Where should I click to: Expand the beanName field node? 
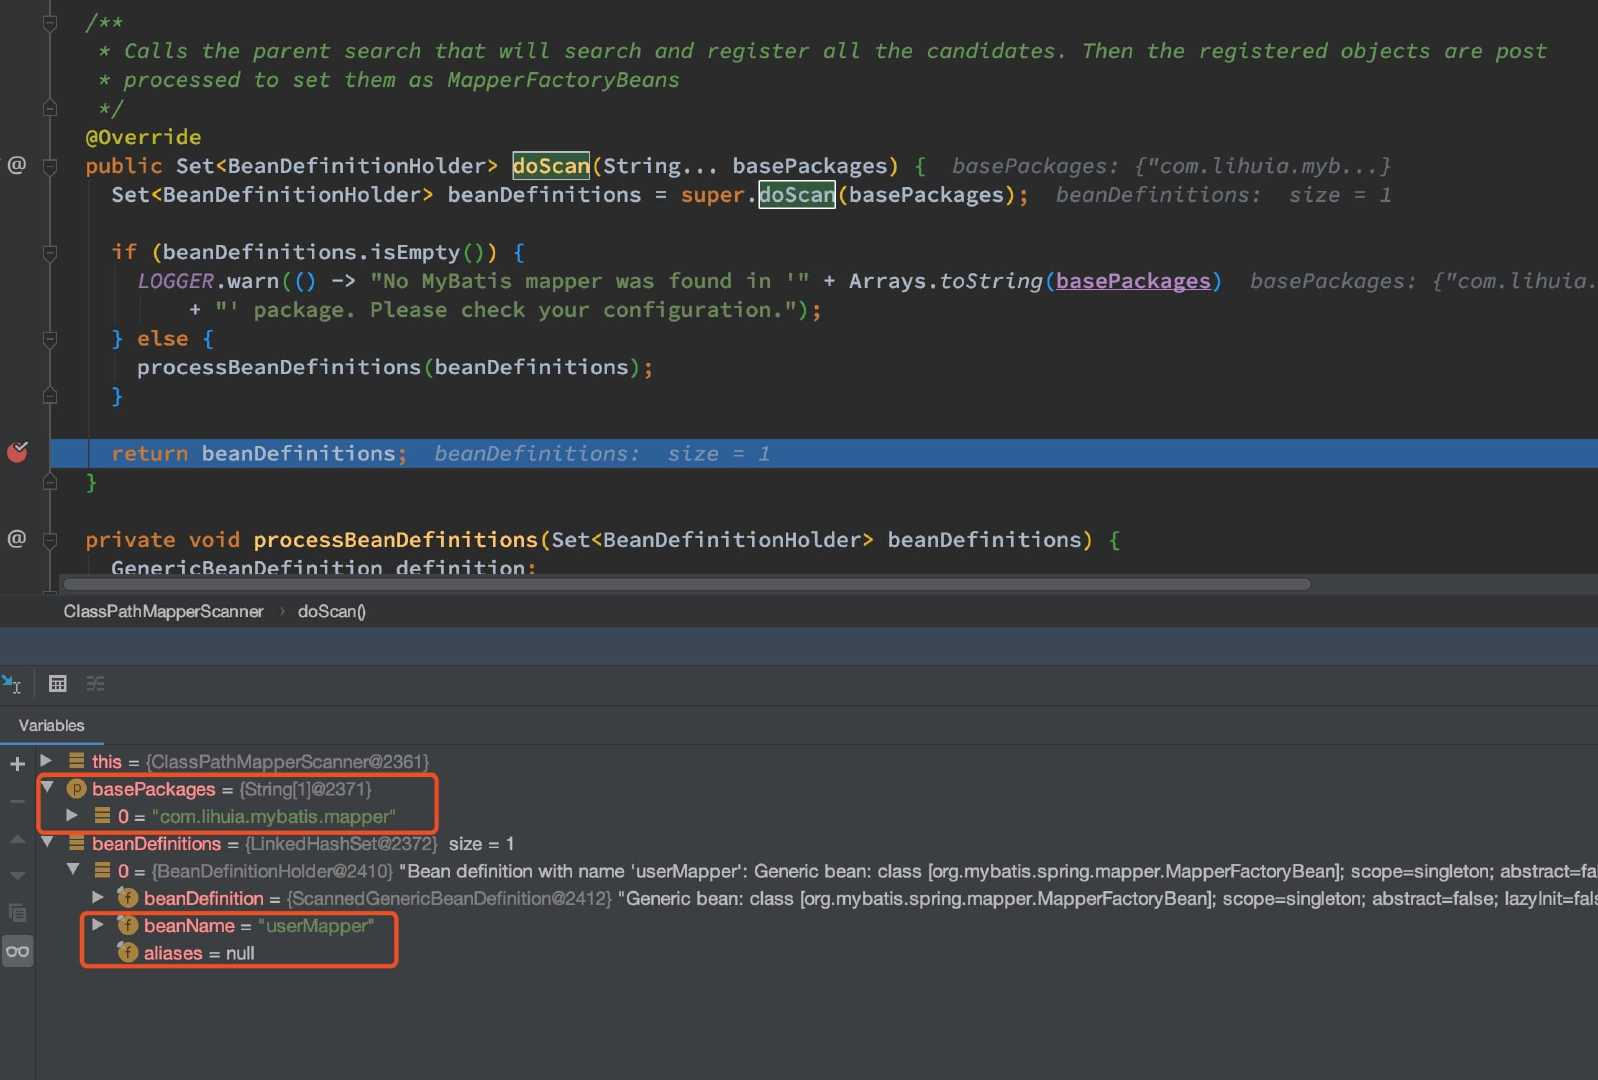pyautogui.click(x=98, y=925)
